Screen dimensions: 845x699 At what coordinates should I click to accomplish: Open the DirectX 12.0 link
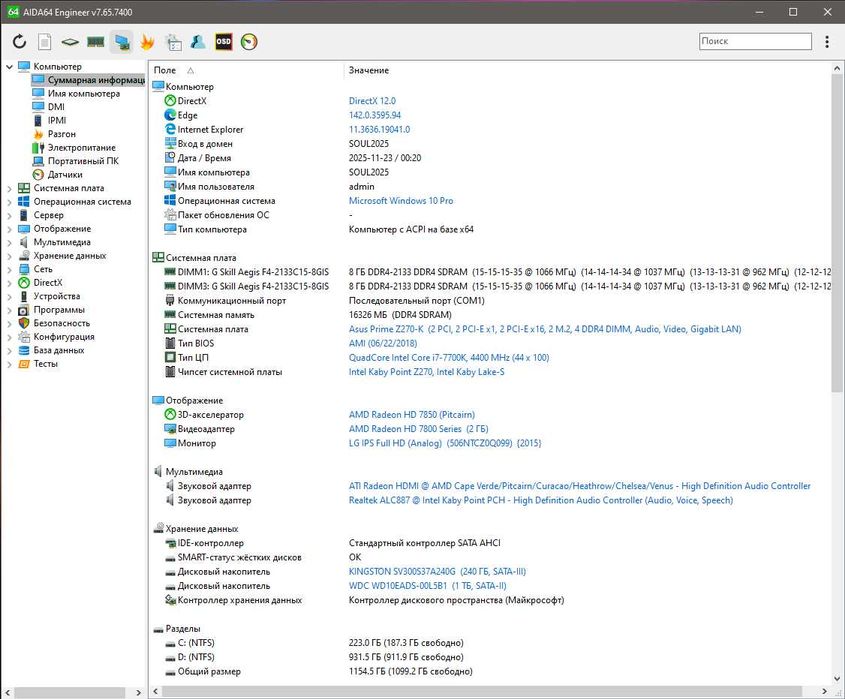click(x=372, y=101)
